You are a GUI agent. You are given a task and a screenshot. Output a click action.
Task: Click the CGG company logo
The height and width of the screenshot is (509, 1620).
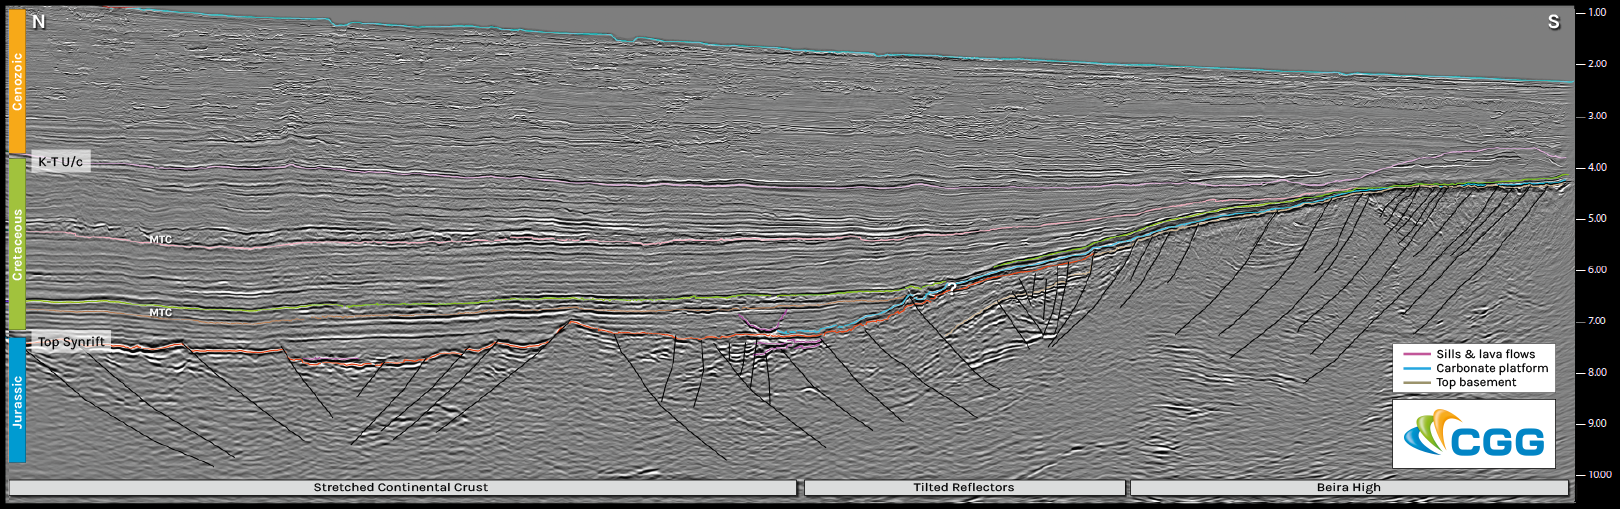click(x=1473, y=435)
